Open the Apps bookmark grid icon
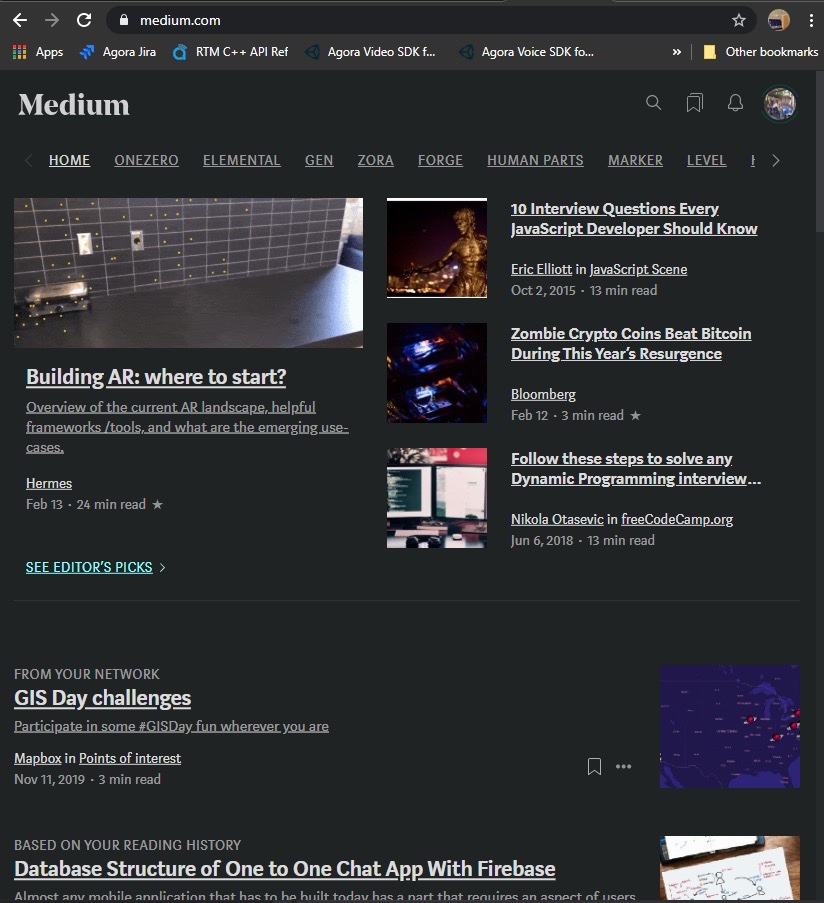The width and height of the screenshot is (824, 903). [20, 52]
